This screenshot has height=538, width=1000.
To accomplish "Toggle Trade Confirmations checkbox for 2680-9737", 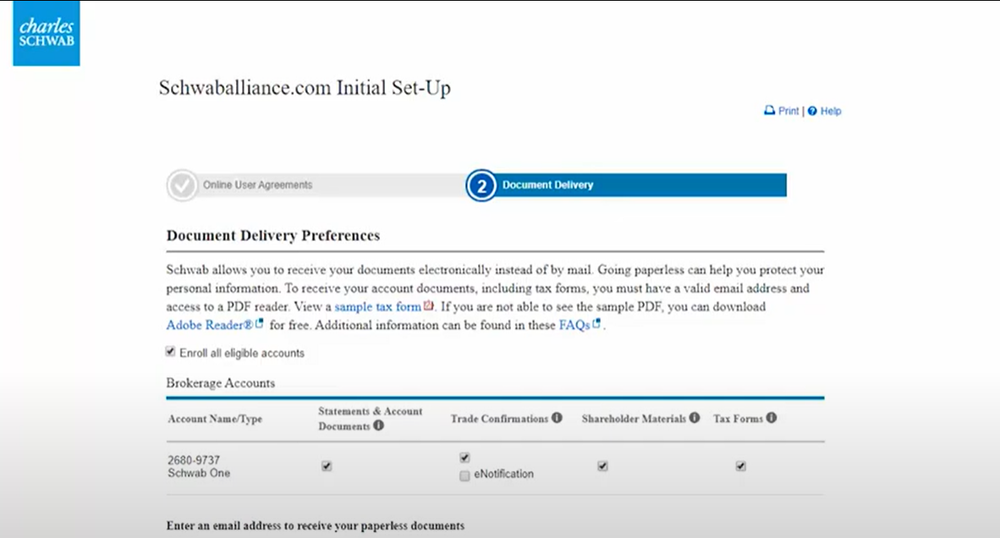I will 464,458.
